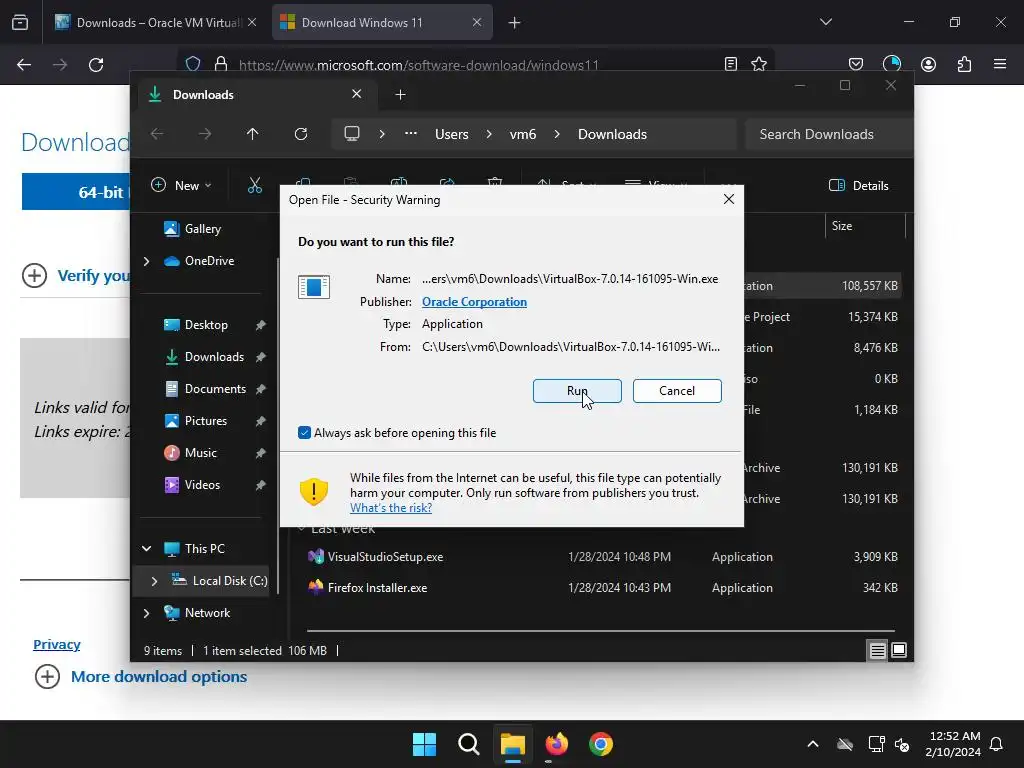Open the Firefox hamburger menu
The height and width of the screenshot is (768, 1024).
[x=1000, y=64]
